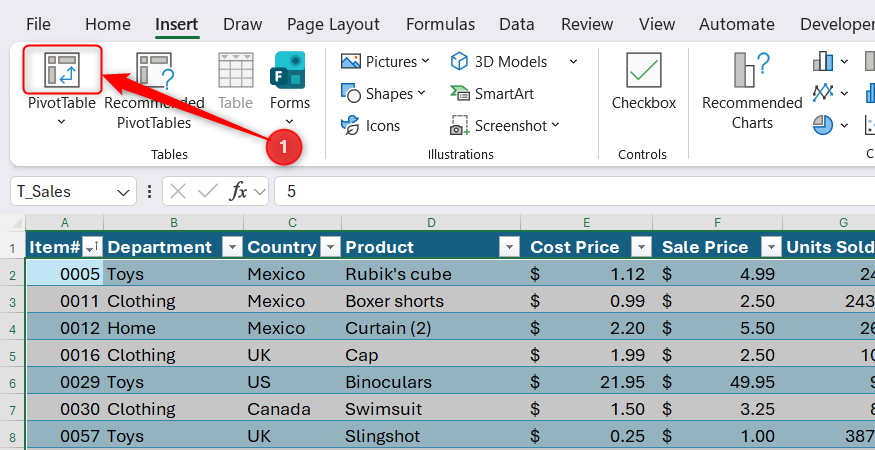Insert a column or bar chart
Image resolution: width=875 pixels, height=450 pixels.
[x=823, y=61]
